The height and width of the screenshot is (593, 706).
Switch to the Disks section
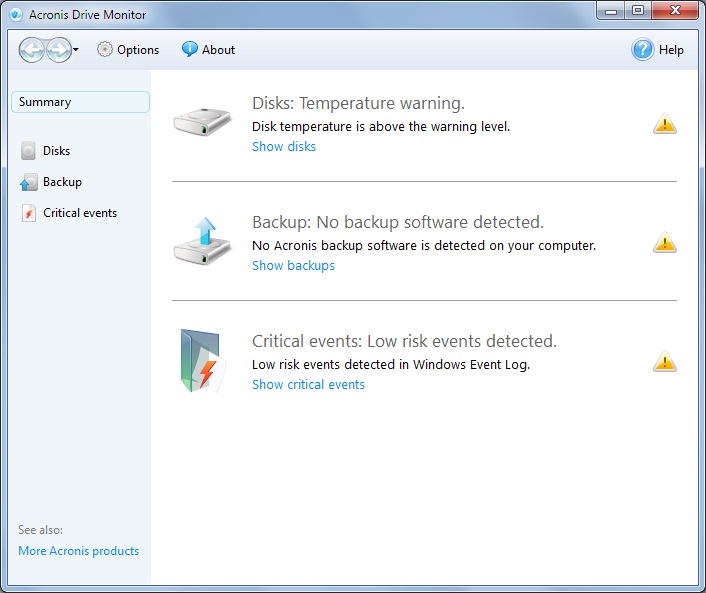(56, 151)
